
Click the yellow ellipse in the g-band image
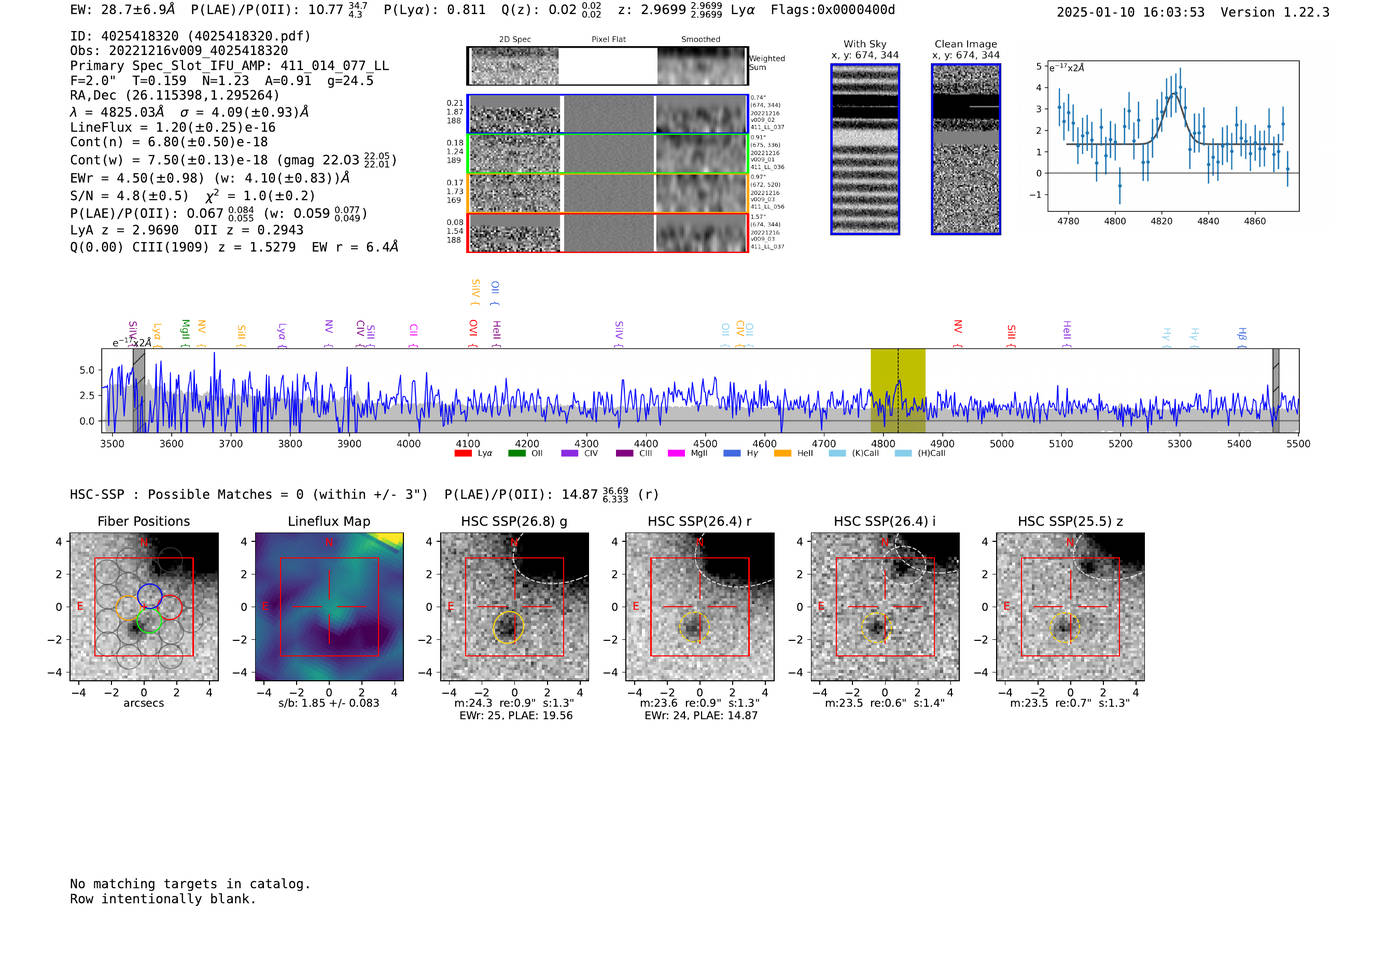coord(508,627)
